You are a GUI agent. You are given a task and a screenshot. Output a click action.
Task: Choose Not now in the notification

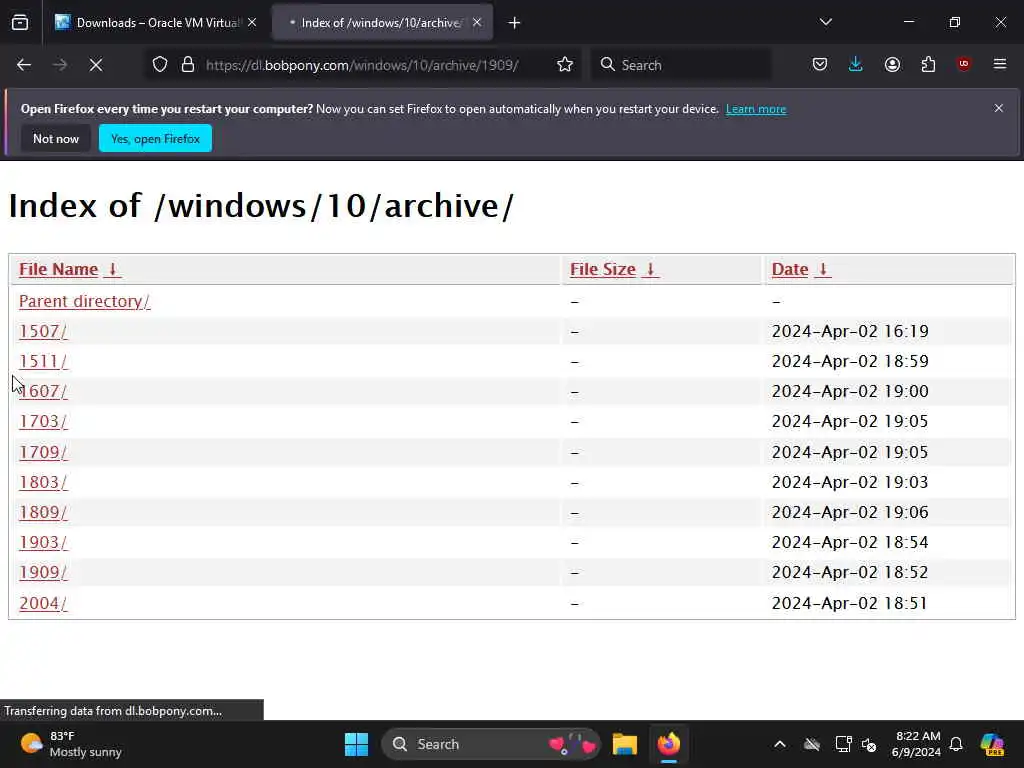pos(56,138)
